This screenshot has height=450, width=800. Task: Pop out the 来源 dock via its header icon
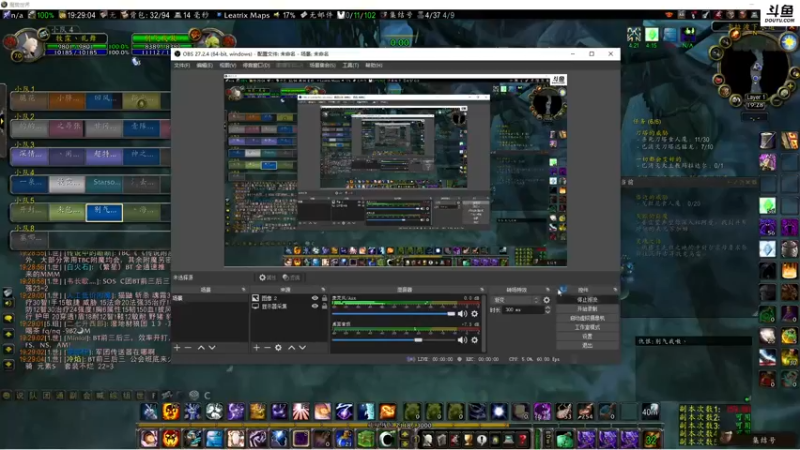tap(322, 290)
